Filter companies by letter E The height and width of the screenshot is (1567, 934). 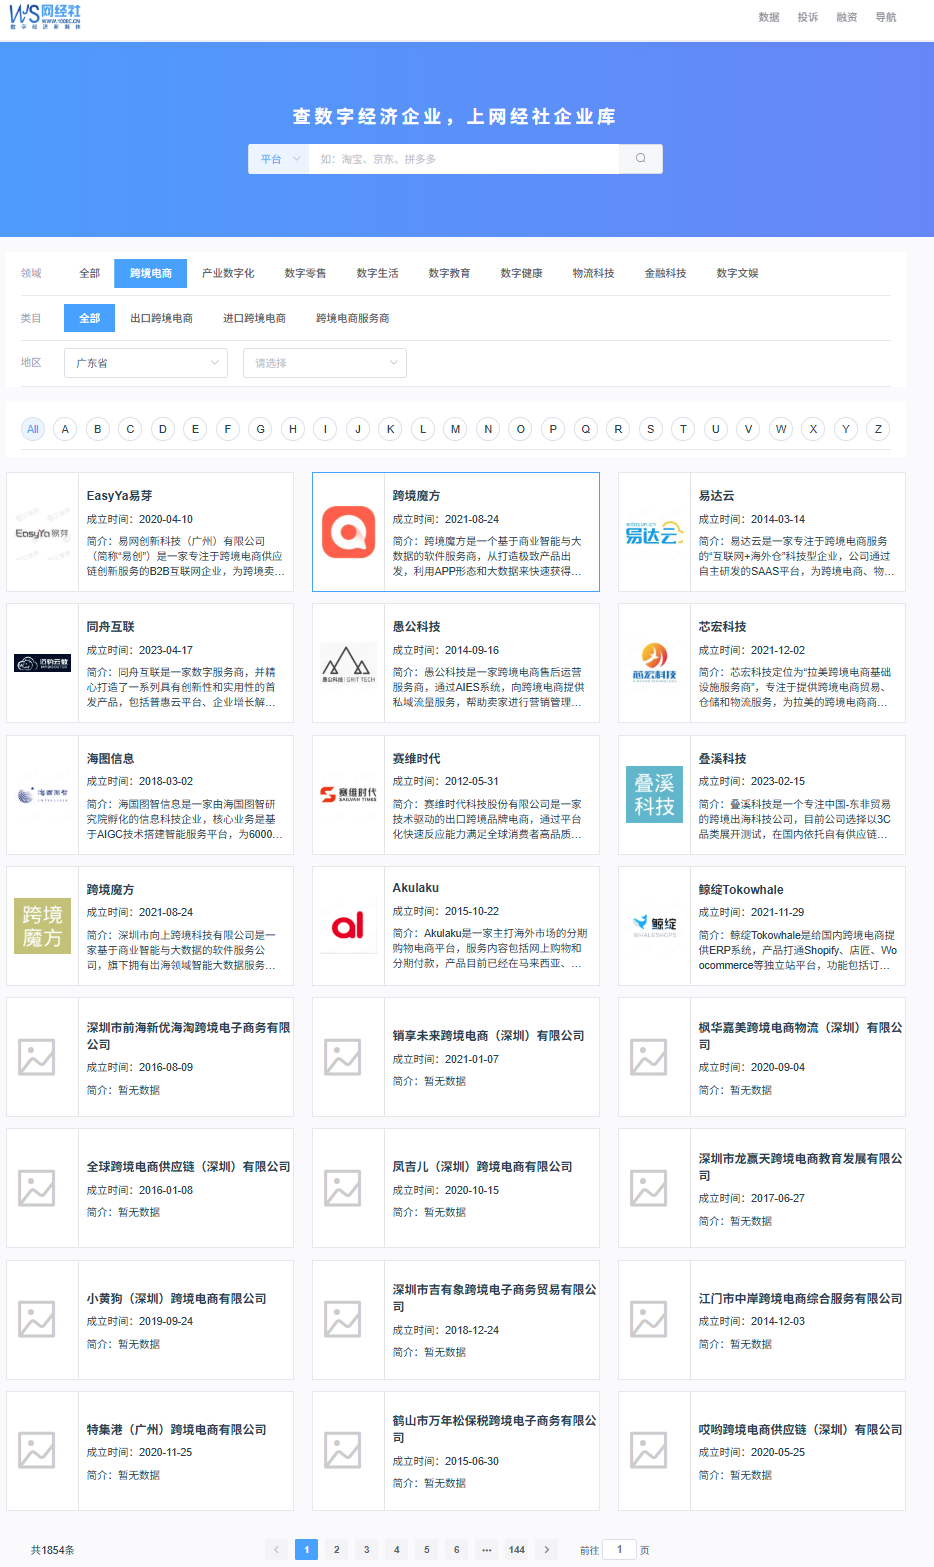pos(195,429)
